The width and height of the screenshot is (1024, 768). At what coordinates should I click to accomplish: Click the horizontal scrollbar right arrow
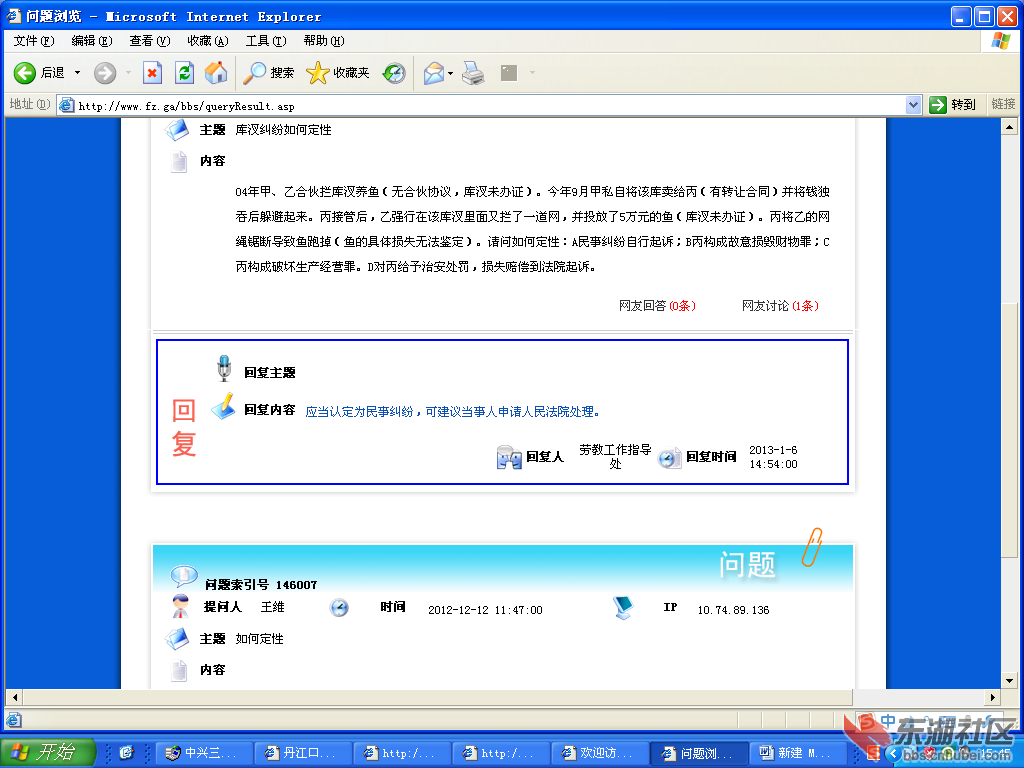point(993,697)
